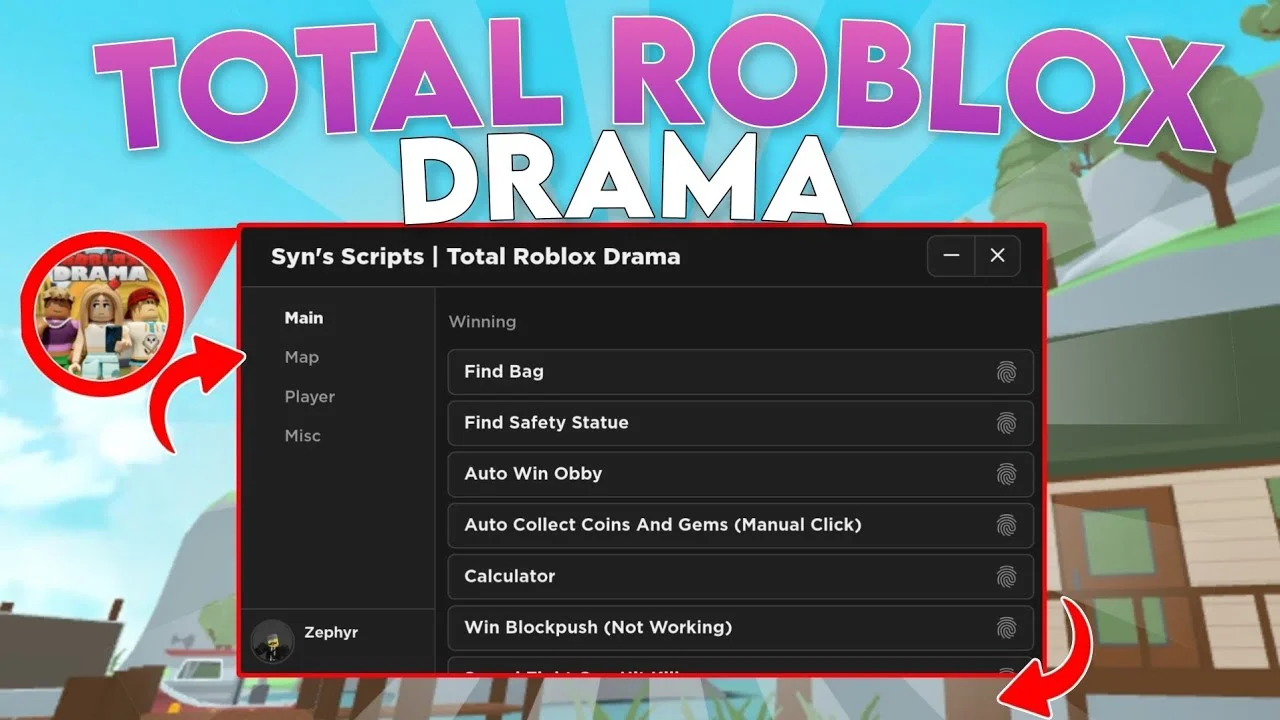1280x720 pixels.
Task: Return to the Main tab
Action: click(x=303, y=317)
